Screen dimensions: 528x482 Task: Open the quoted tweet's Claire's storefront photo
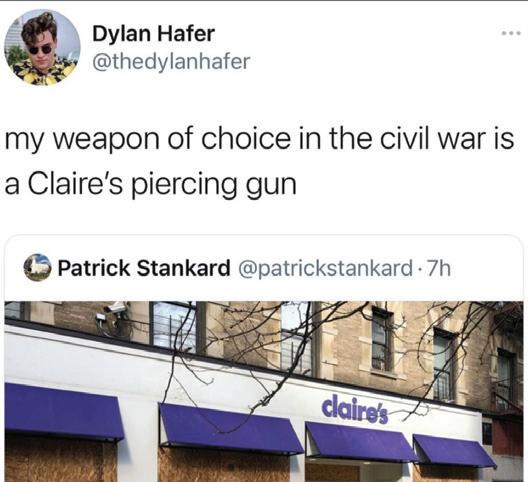coord(264,391)
